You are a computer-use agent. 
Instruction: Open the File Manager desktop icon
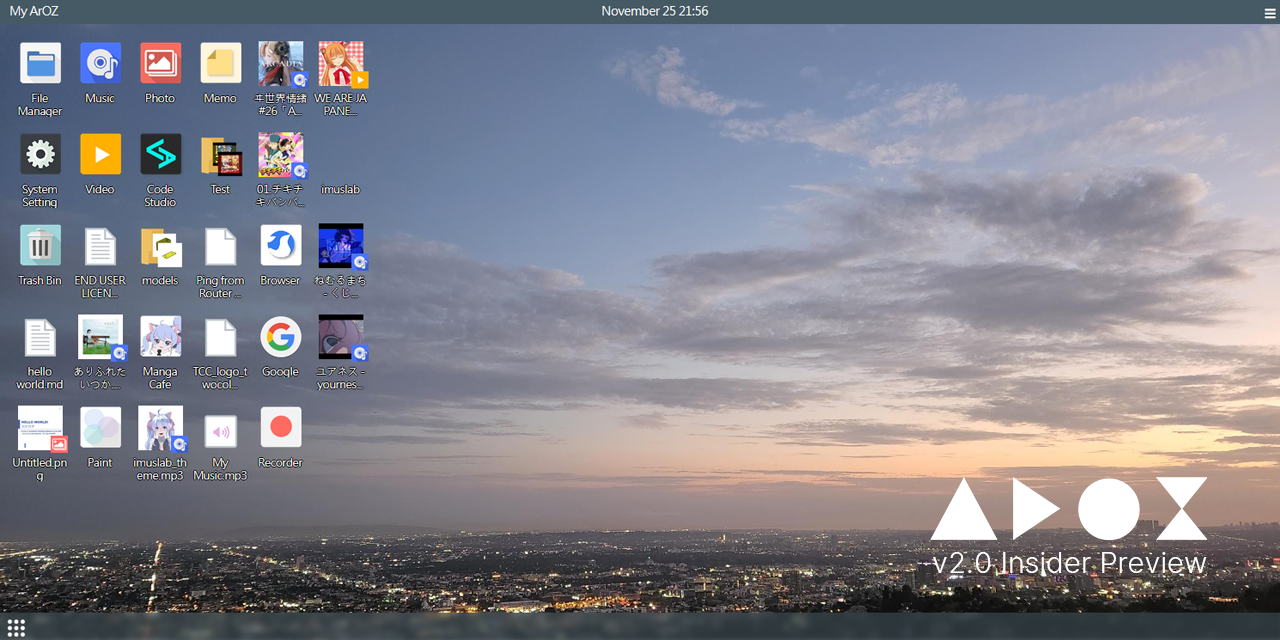click(40, 64)
